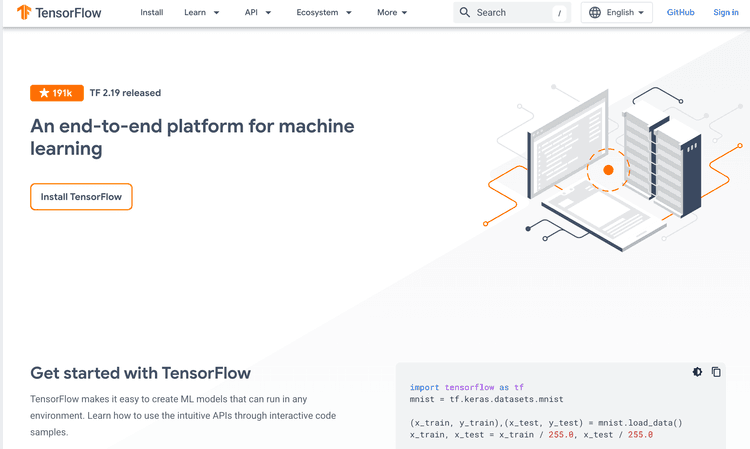Click the 'mnist = tf.keras.datasets.mnist' code line
The image size is (750, 449).
(x=486, y=399)
